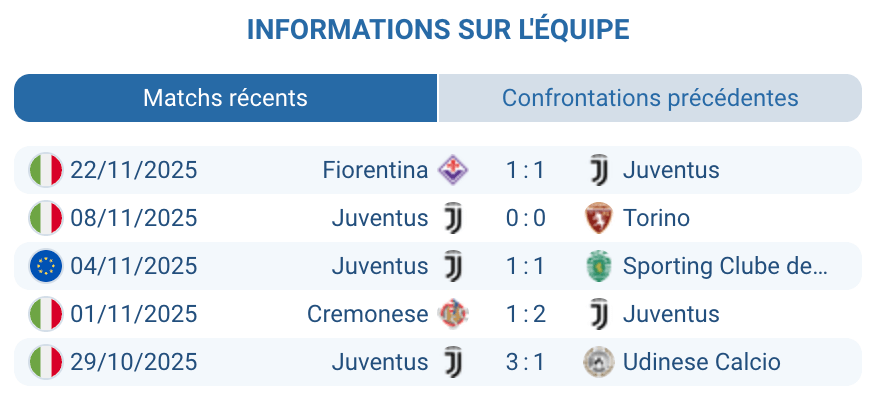Open the Fiorentina team name link
Screen dimensions: 878x402
pyautogui.click(x=375, y=170)
